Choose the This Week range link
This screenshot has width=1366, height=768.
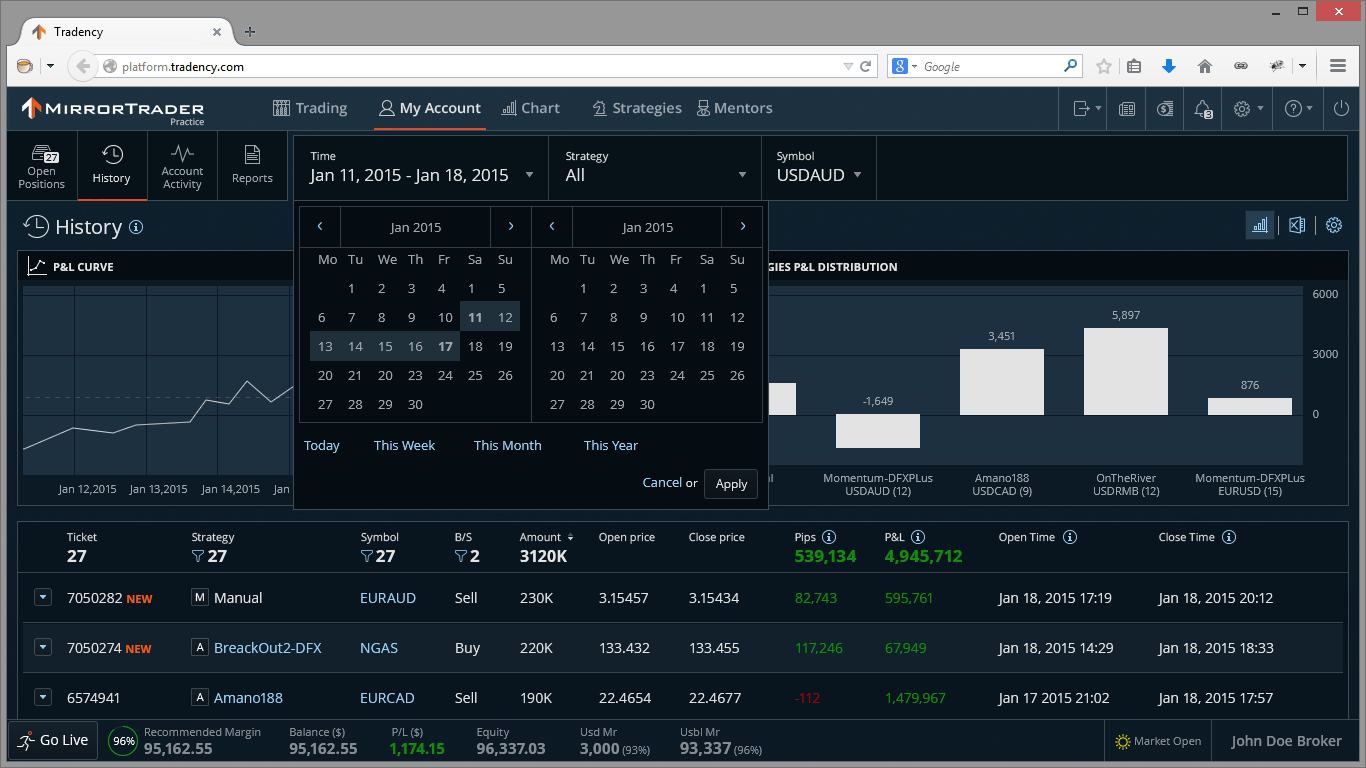pos(405,446)
